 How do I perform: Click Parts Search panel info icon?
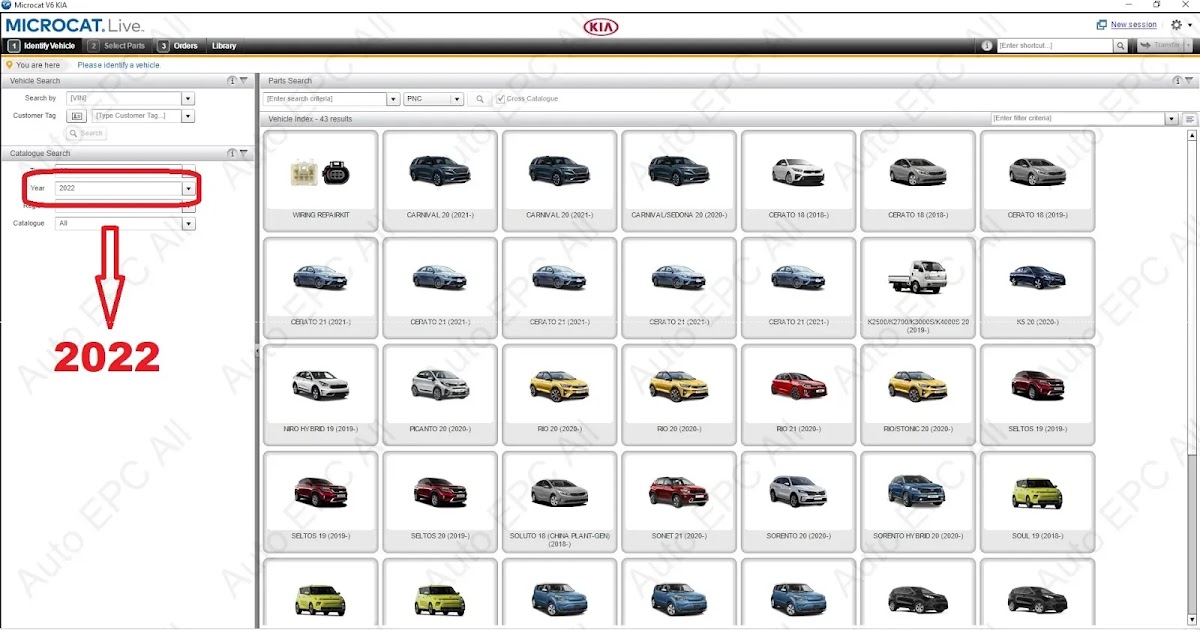click(1177, 81)
